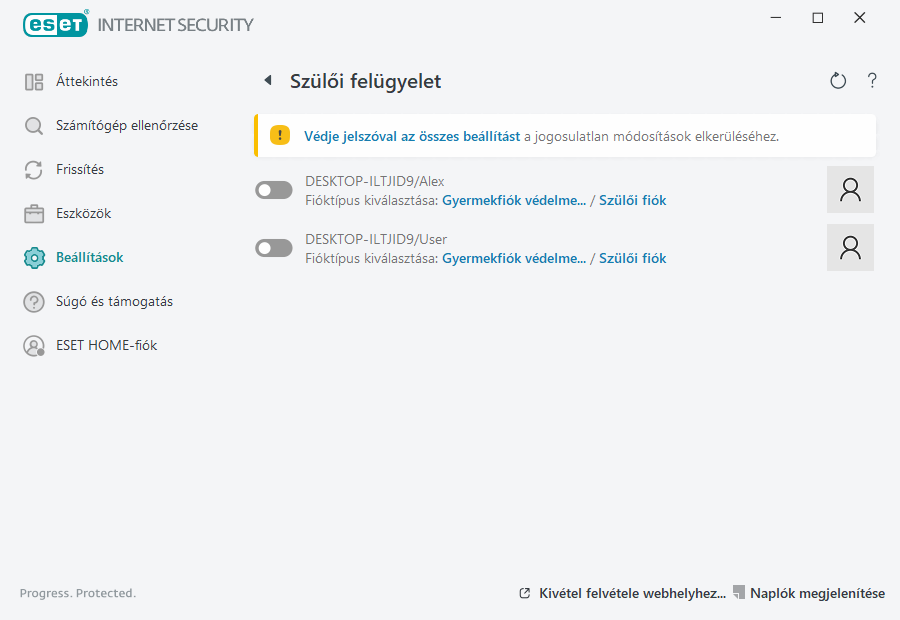This screenshot has width=900, height=620.
Task: Choose Gyermekfiók védelme for Alex account
Action: pyautogui.click(x=514, y=201)
